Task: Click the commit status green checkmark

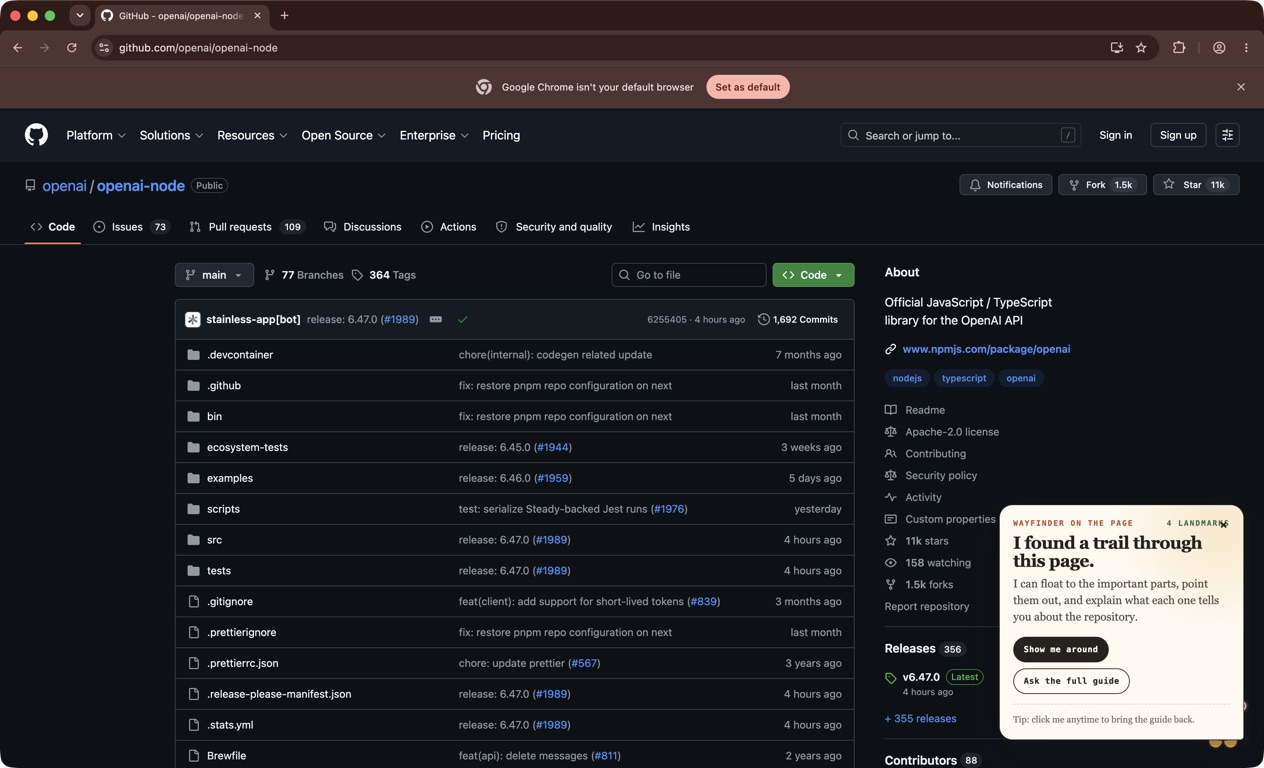Action: [x=462, y=320]
